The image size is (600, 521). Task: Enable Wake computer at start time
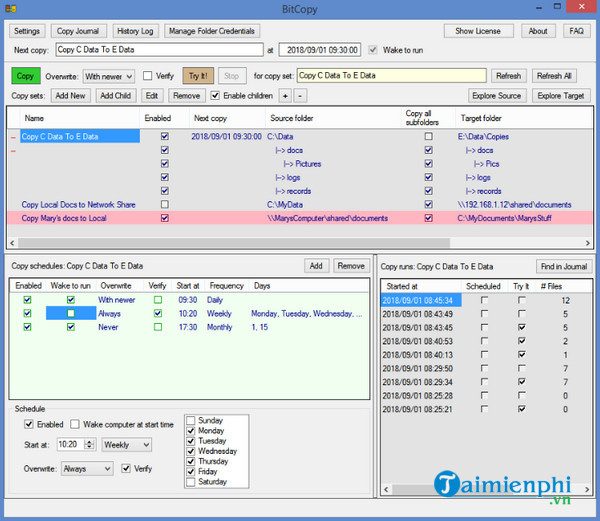(x=76, y=425)
